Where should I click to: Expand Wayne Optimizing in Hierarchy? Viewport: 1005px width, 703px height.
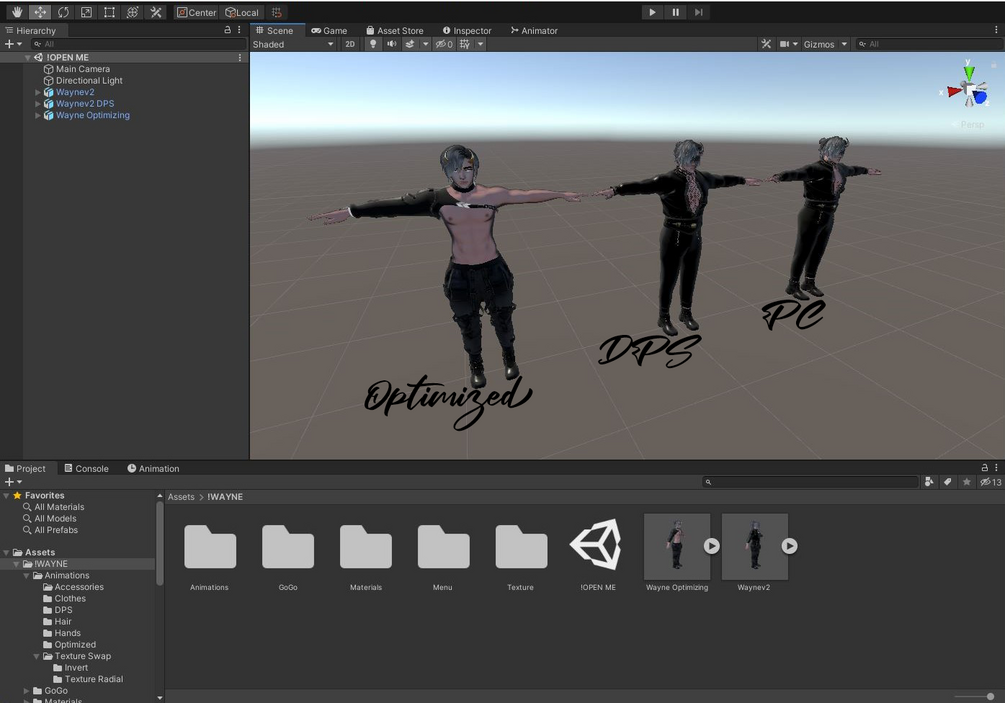click(38, 115)
